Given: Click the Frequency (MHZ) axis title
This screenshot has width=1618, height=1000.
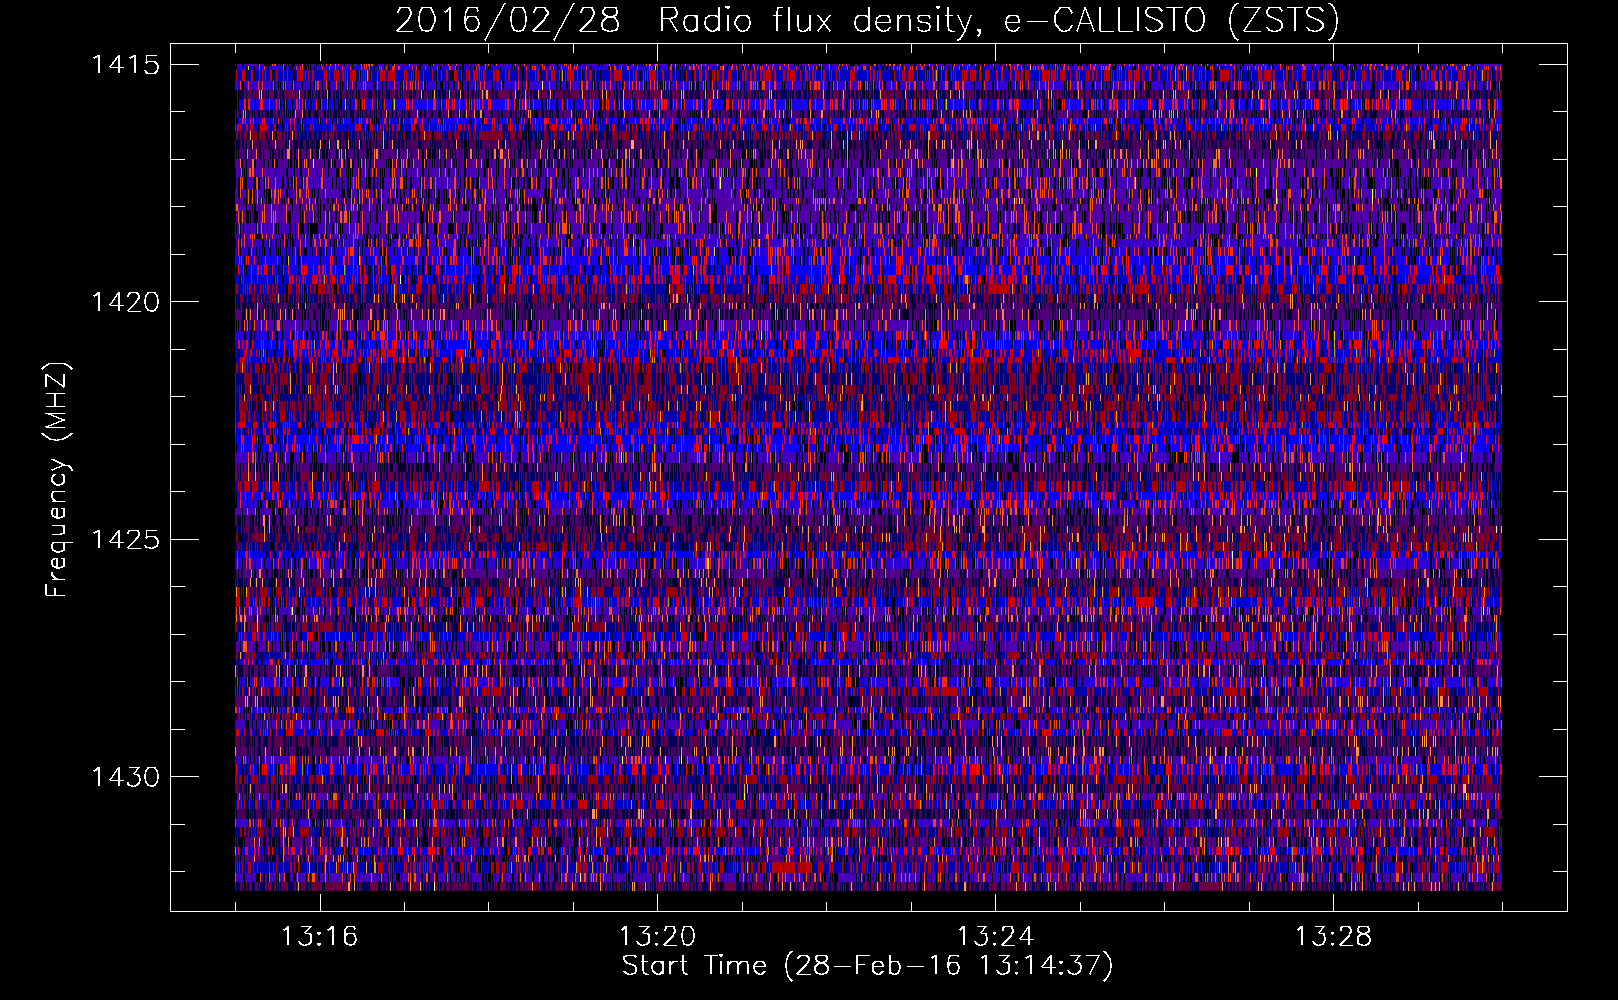Looking at the screenshot, I should pyautogui.click(x=57, y=479).
